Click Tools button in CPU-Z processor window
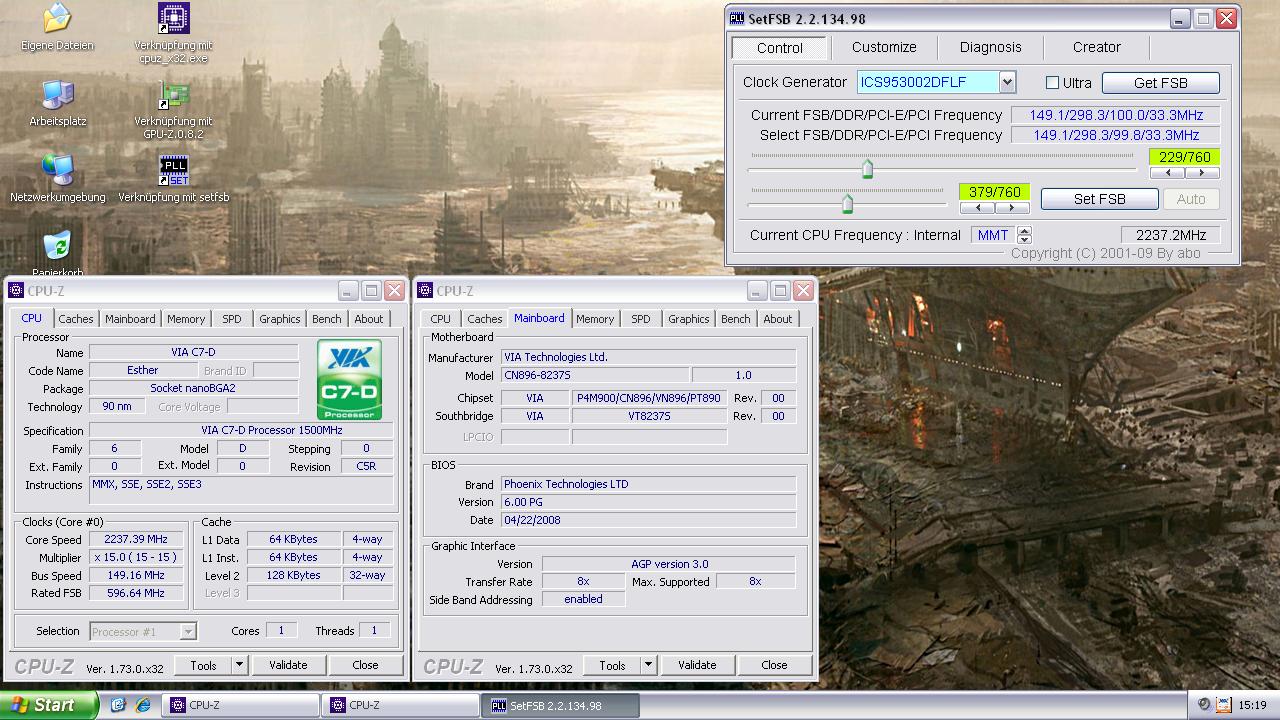The image size is (1280, 720). (204, 665)
